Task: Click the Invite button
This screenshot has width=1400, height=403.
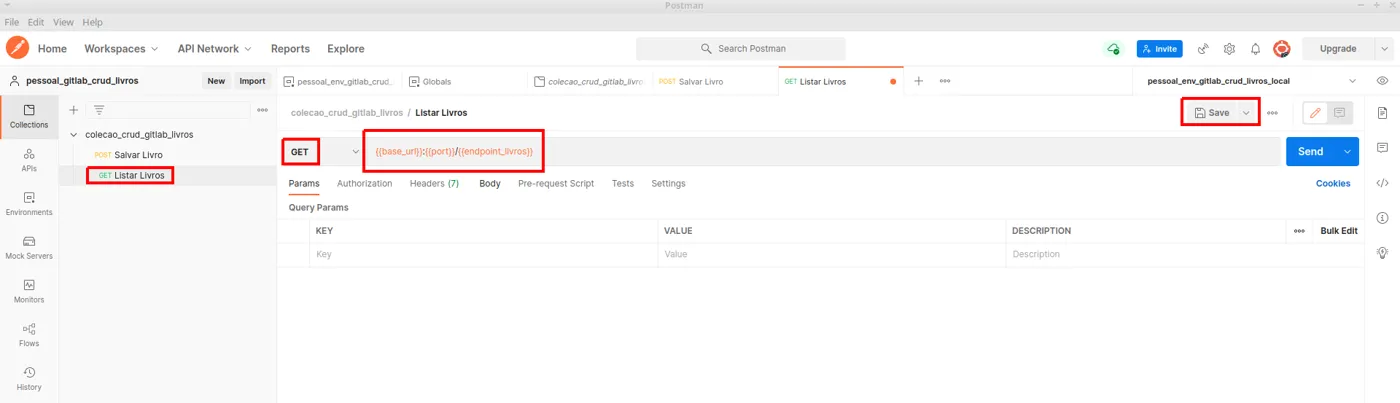Action: [x=1159, y=49]
